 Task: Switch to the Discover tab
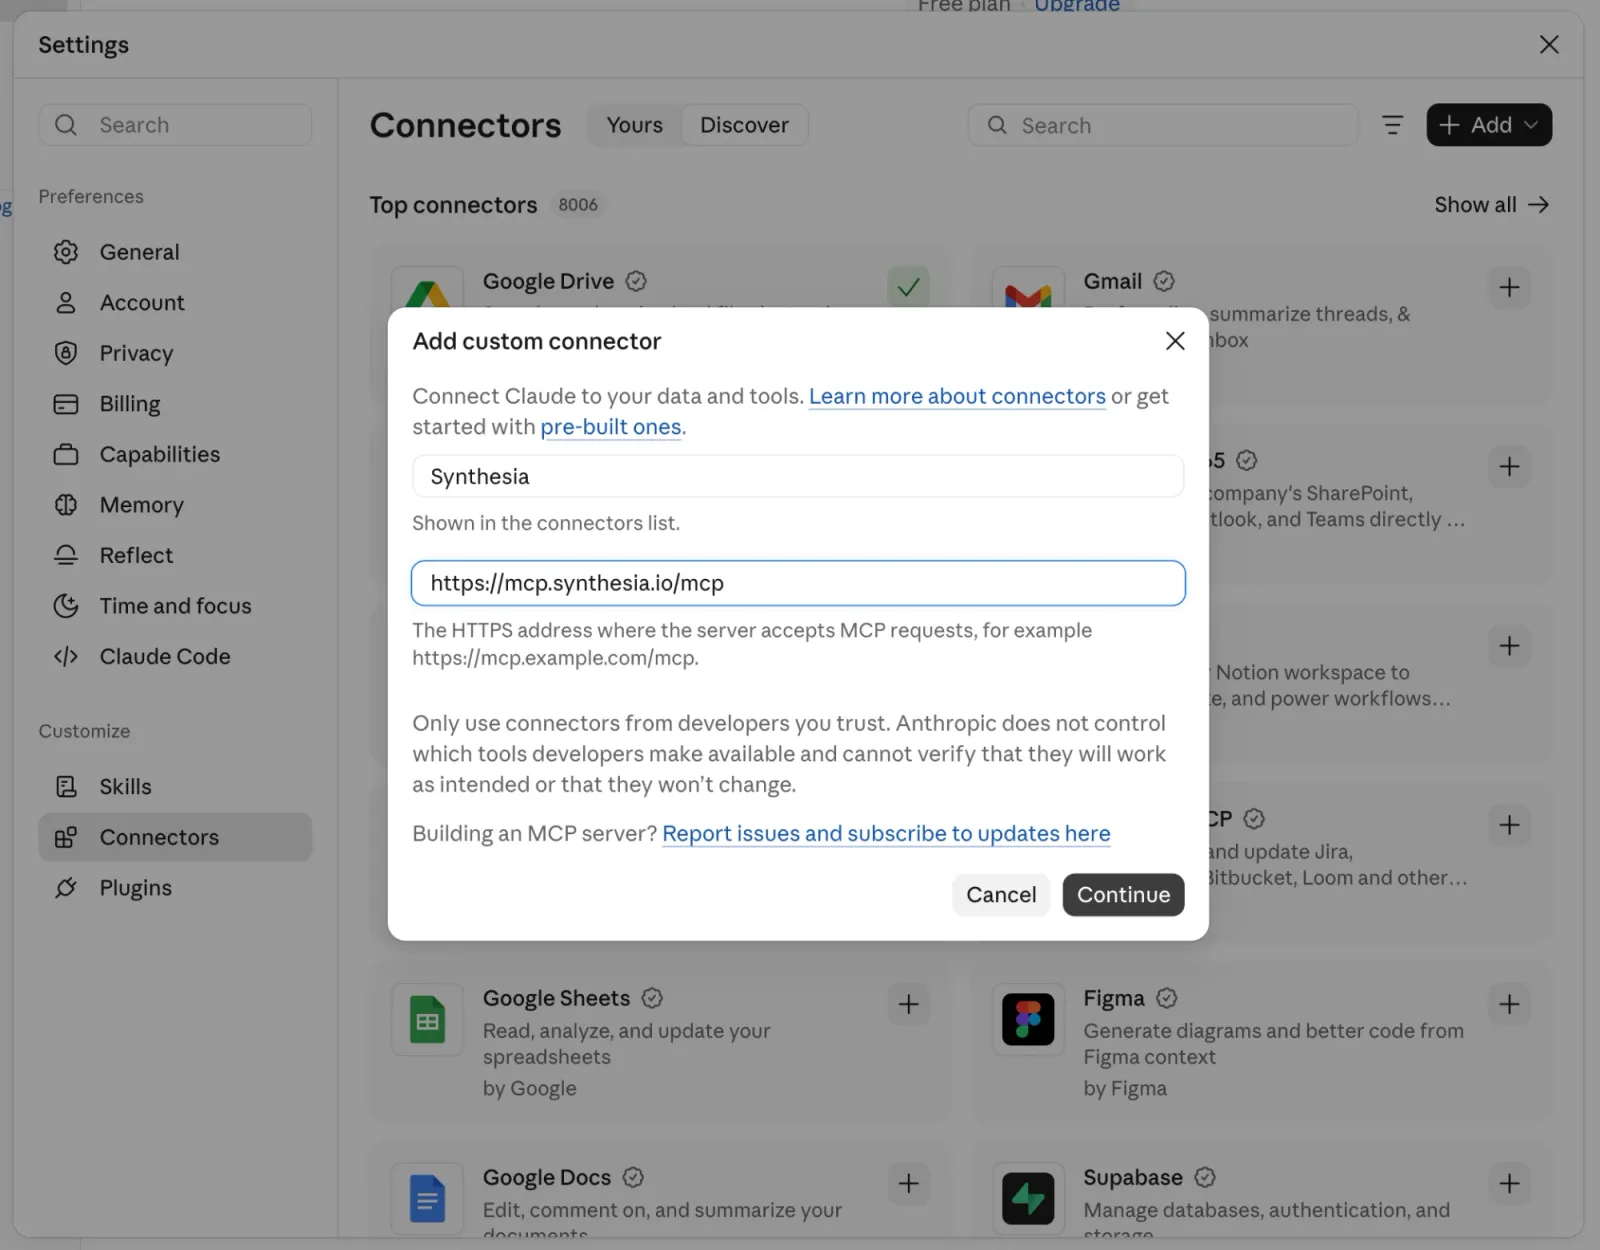[744, 125]
